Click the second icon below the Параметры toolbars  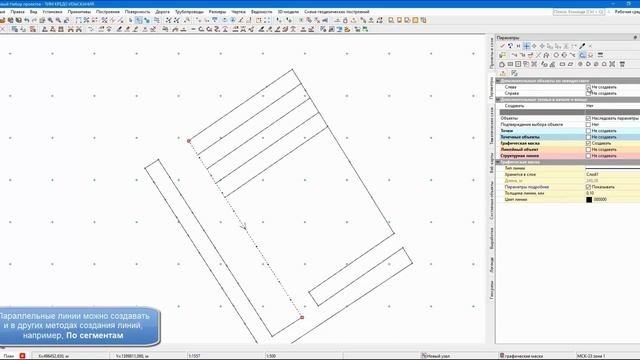click(x=514, y=73)
